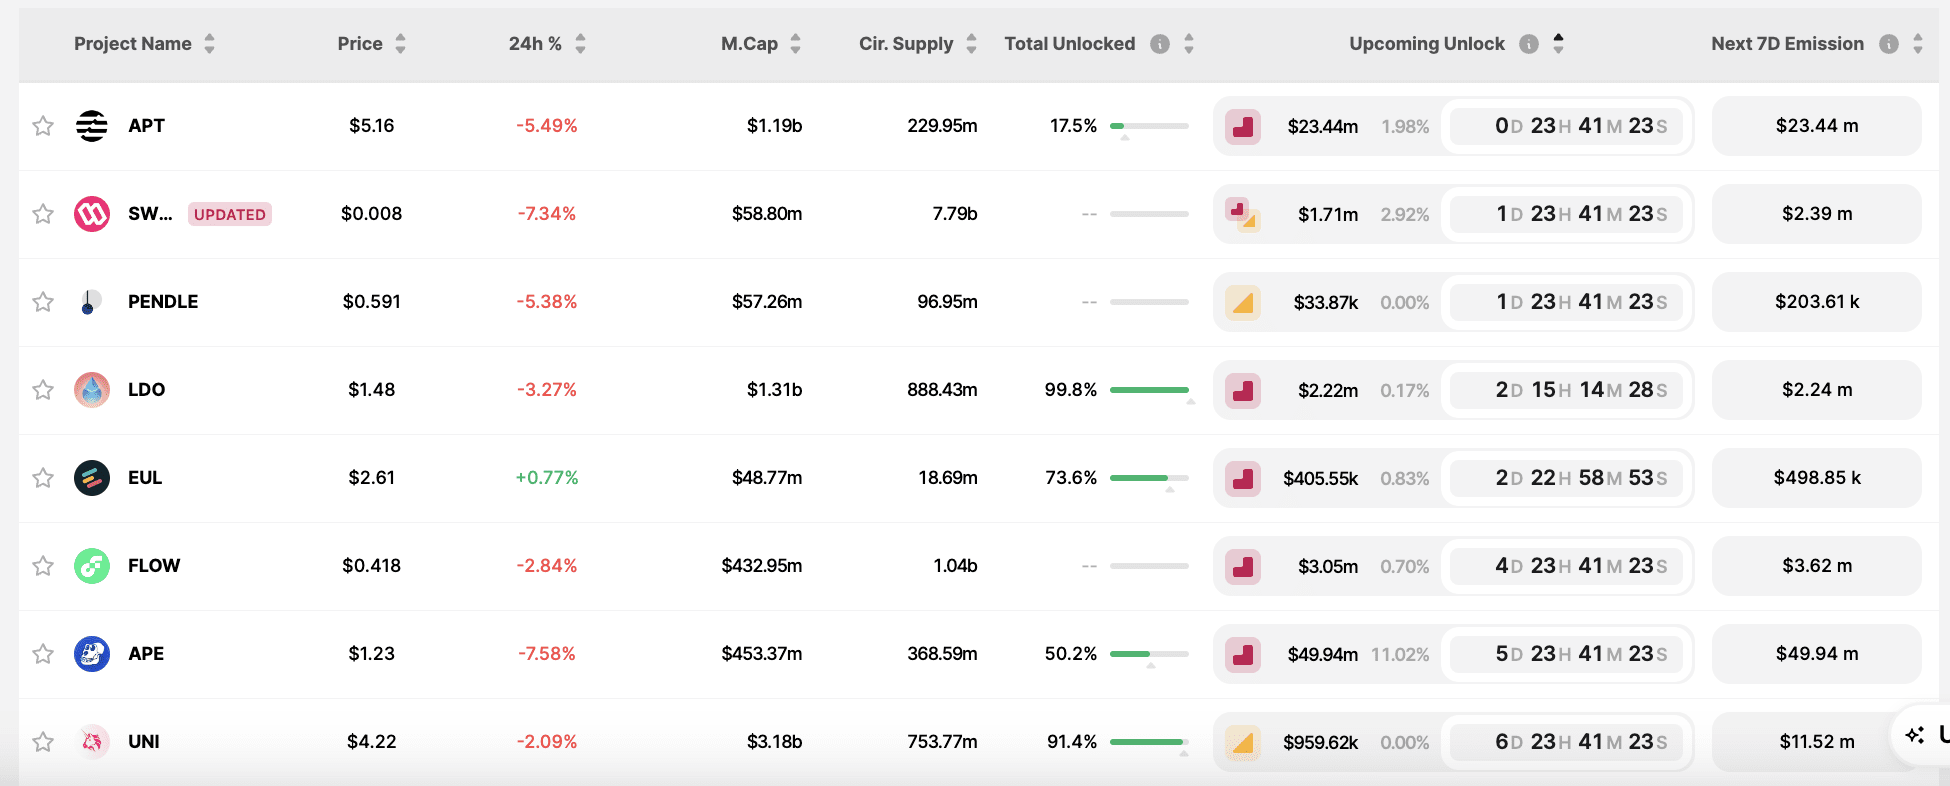Screen dimensions: 1950x786
Task: Click LDO countdown 2D 15H 14M
Action: [1567, 390]
